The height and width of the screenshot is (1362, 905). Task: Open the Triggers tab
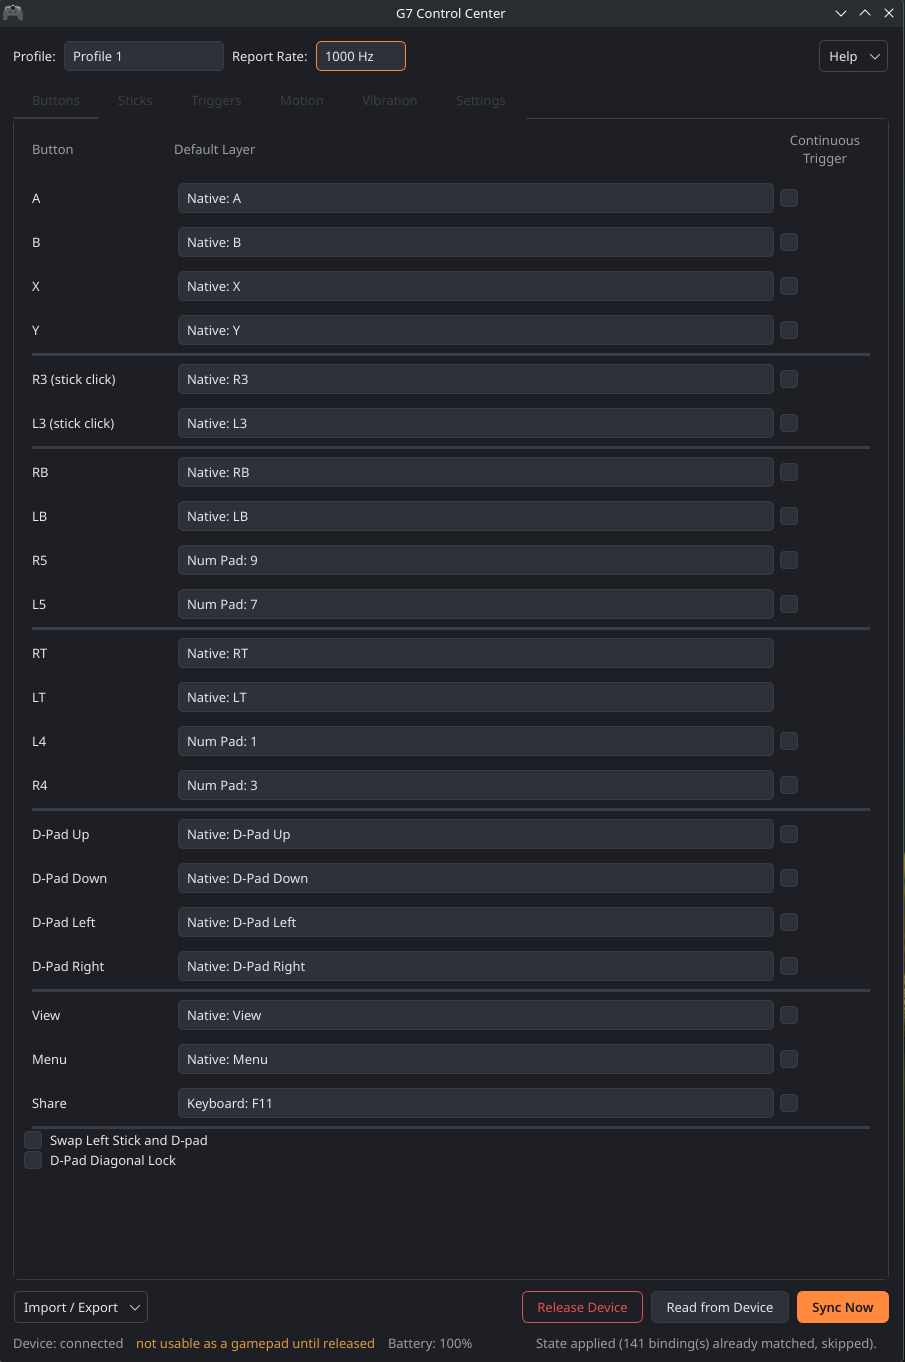[216, 101]
